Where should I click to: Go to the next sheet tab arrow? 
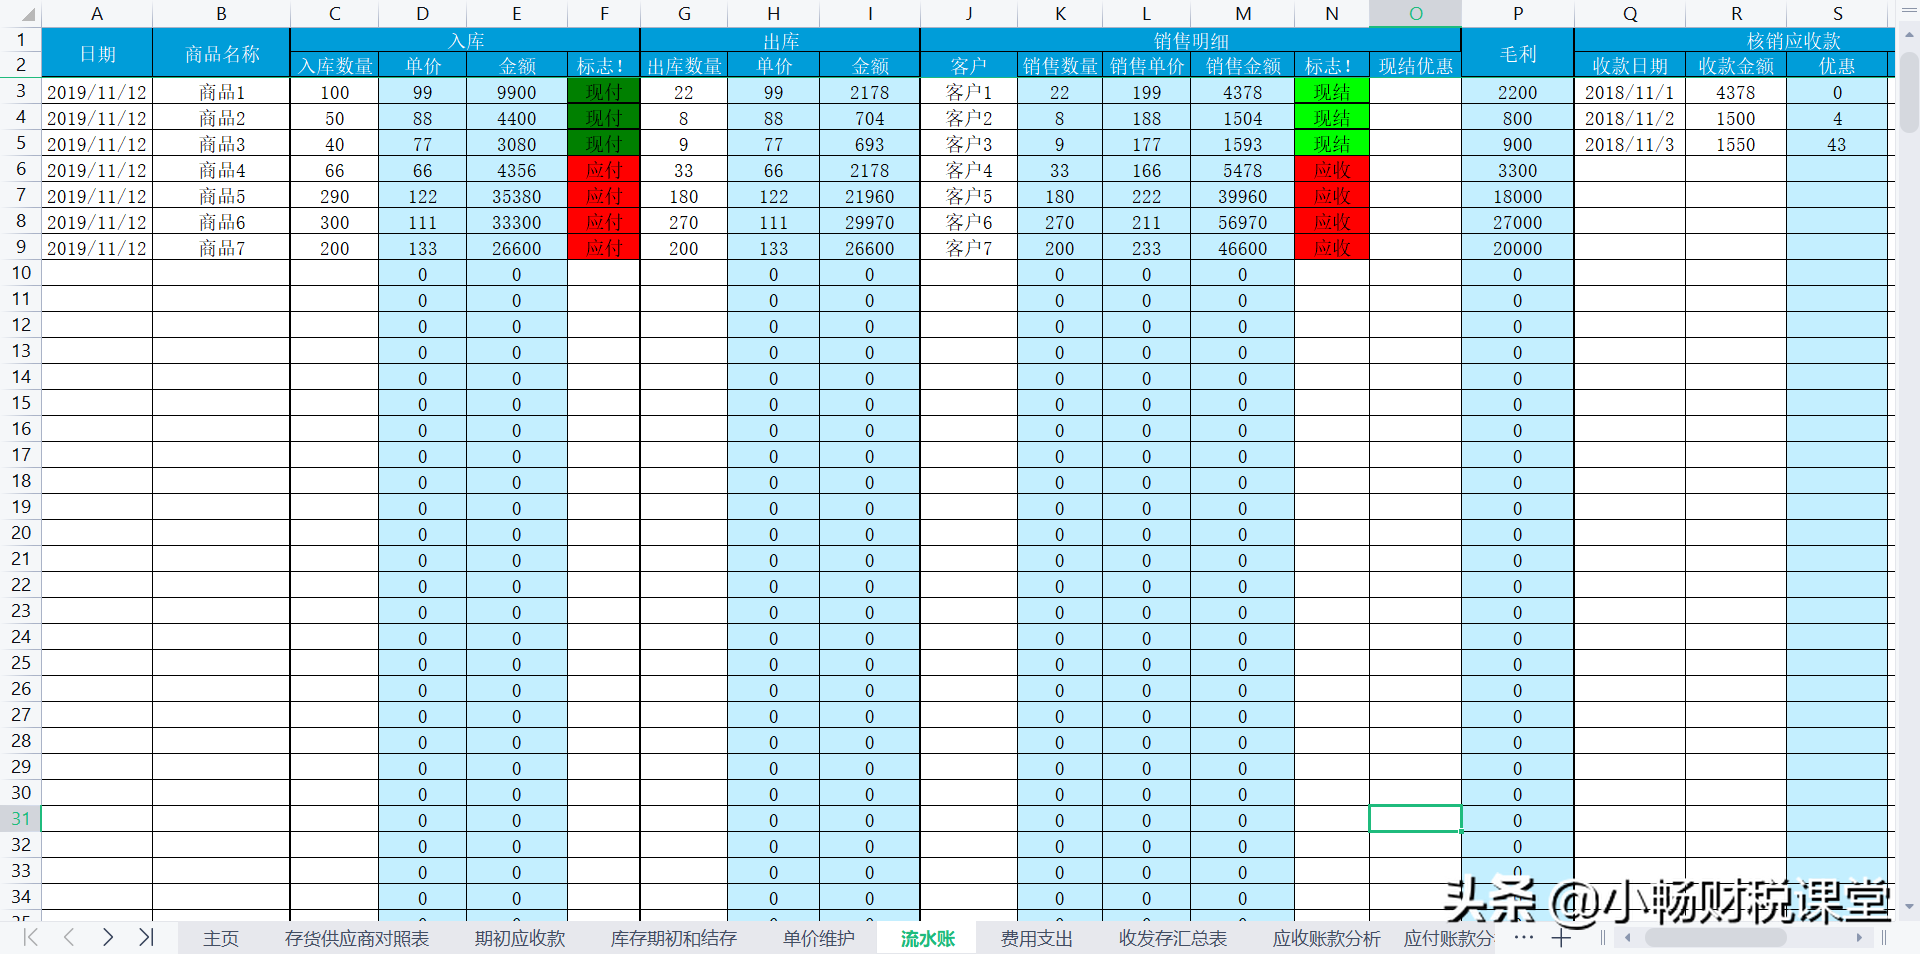pyautogui.click(x=108, y=938)
